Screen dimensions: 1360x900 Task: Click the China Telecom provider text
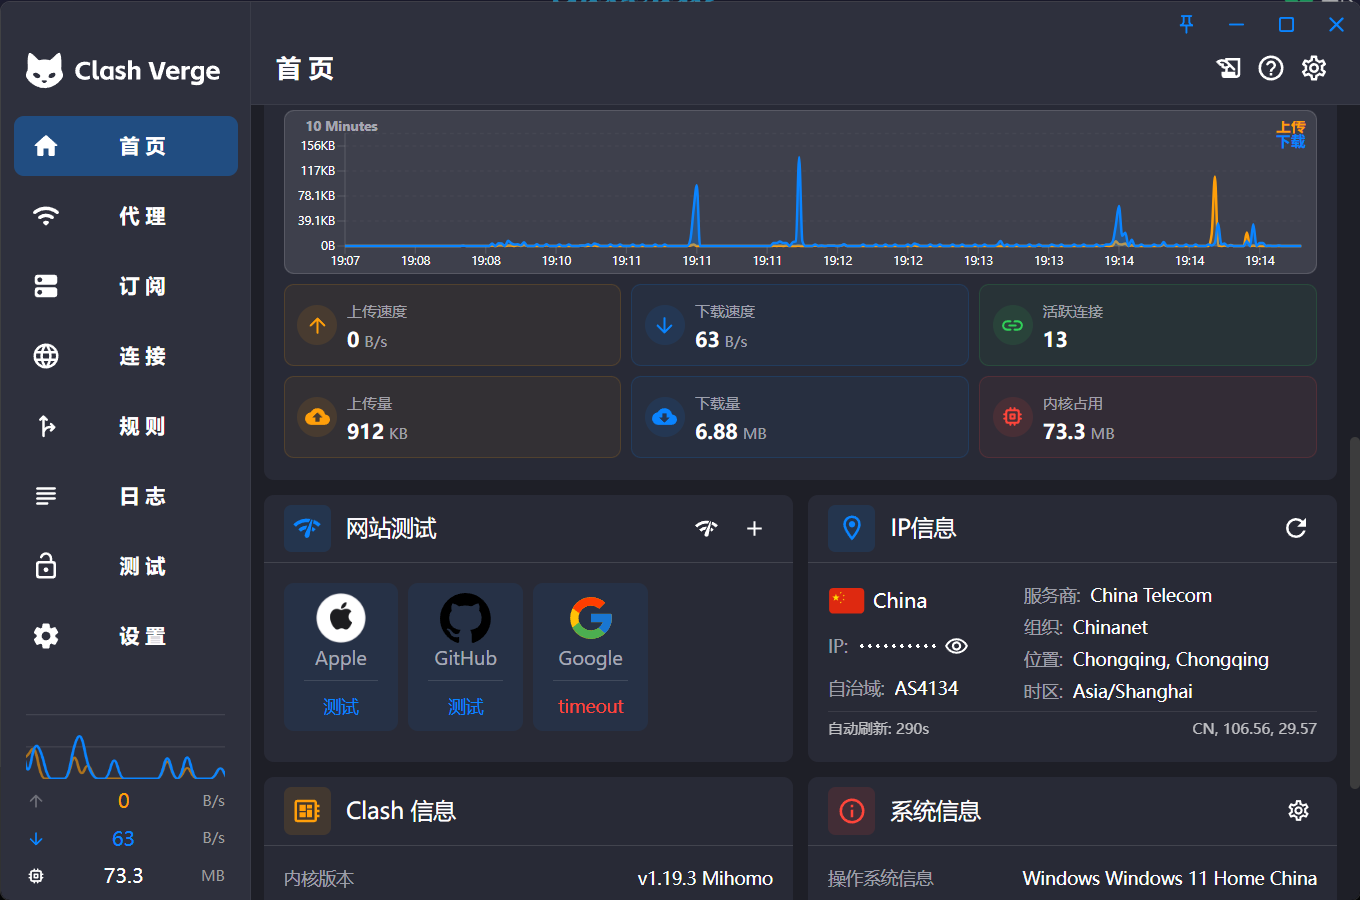coord(1151,595)
